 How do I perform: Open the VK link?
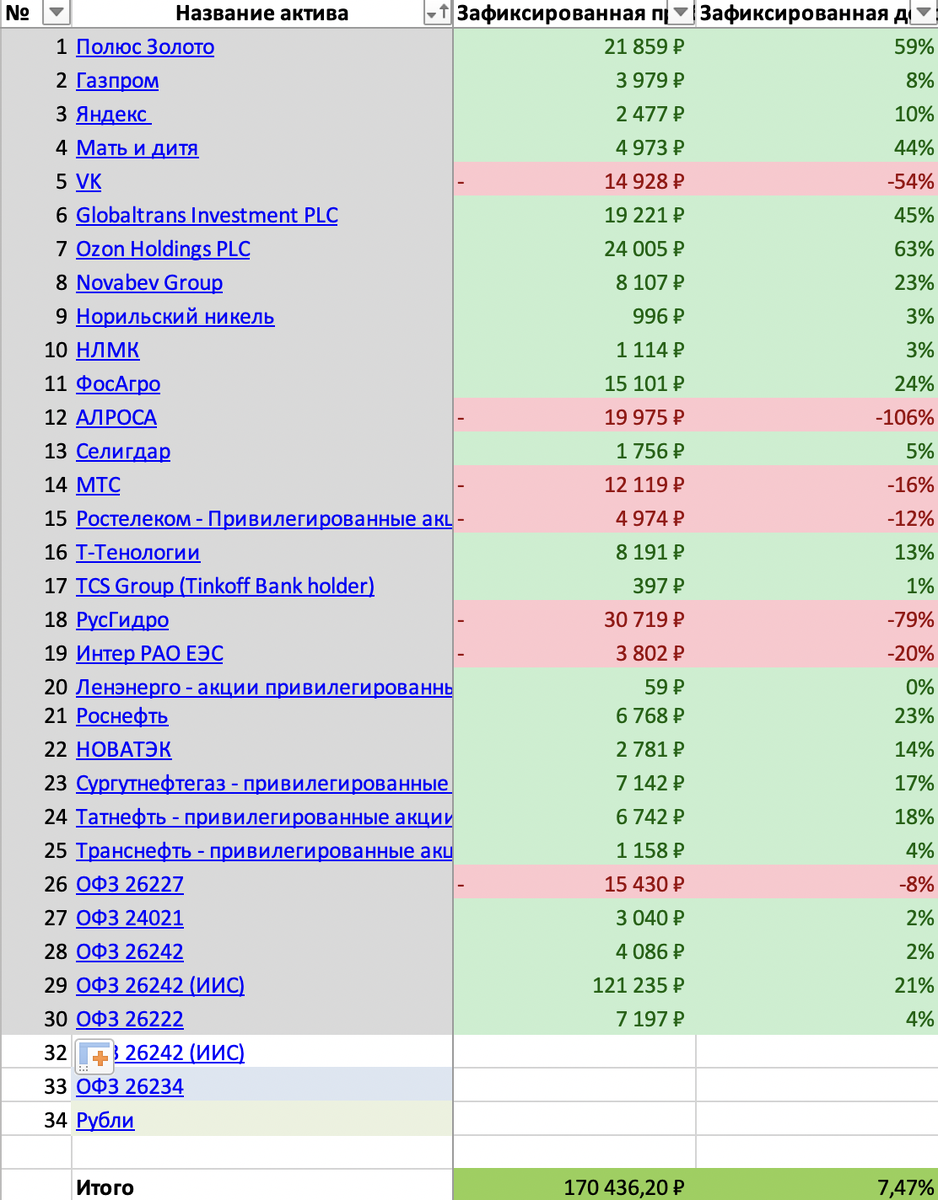coord(89,182)
